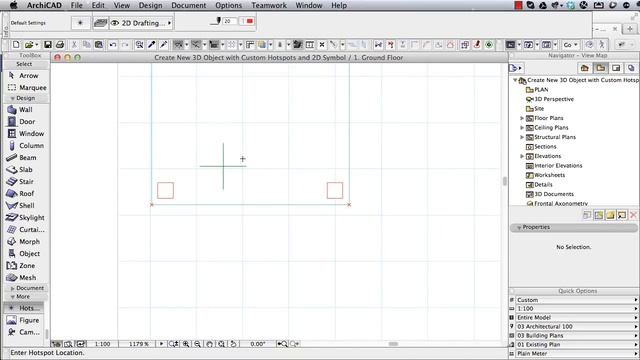The image size is (640, 360).
Task: Select the Object tool
Action: pyautogui.click(x=25, y=253)
